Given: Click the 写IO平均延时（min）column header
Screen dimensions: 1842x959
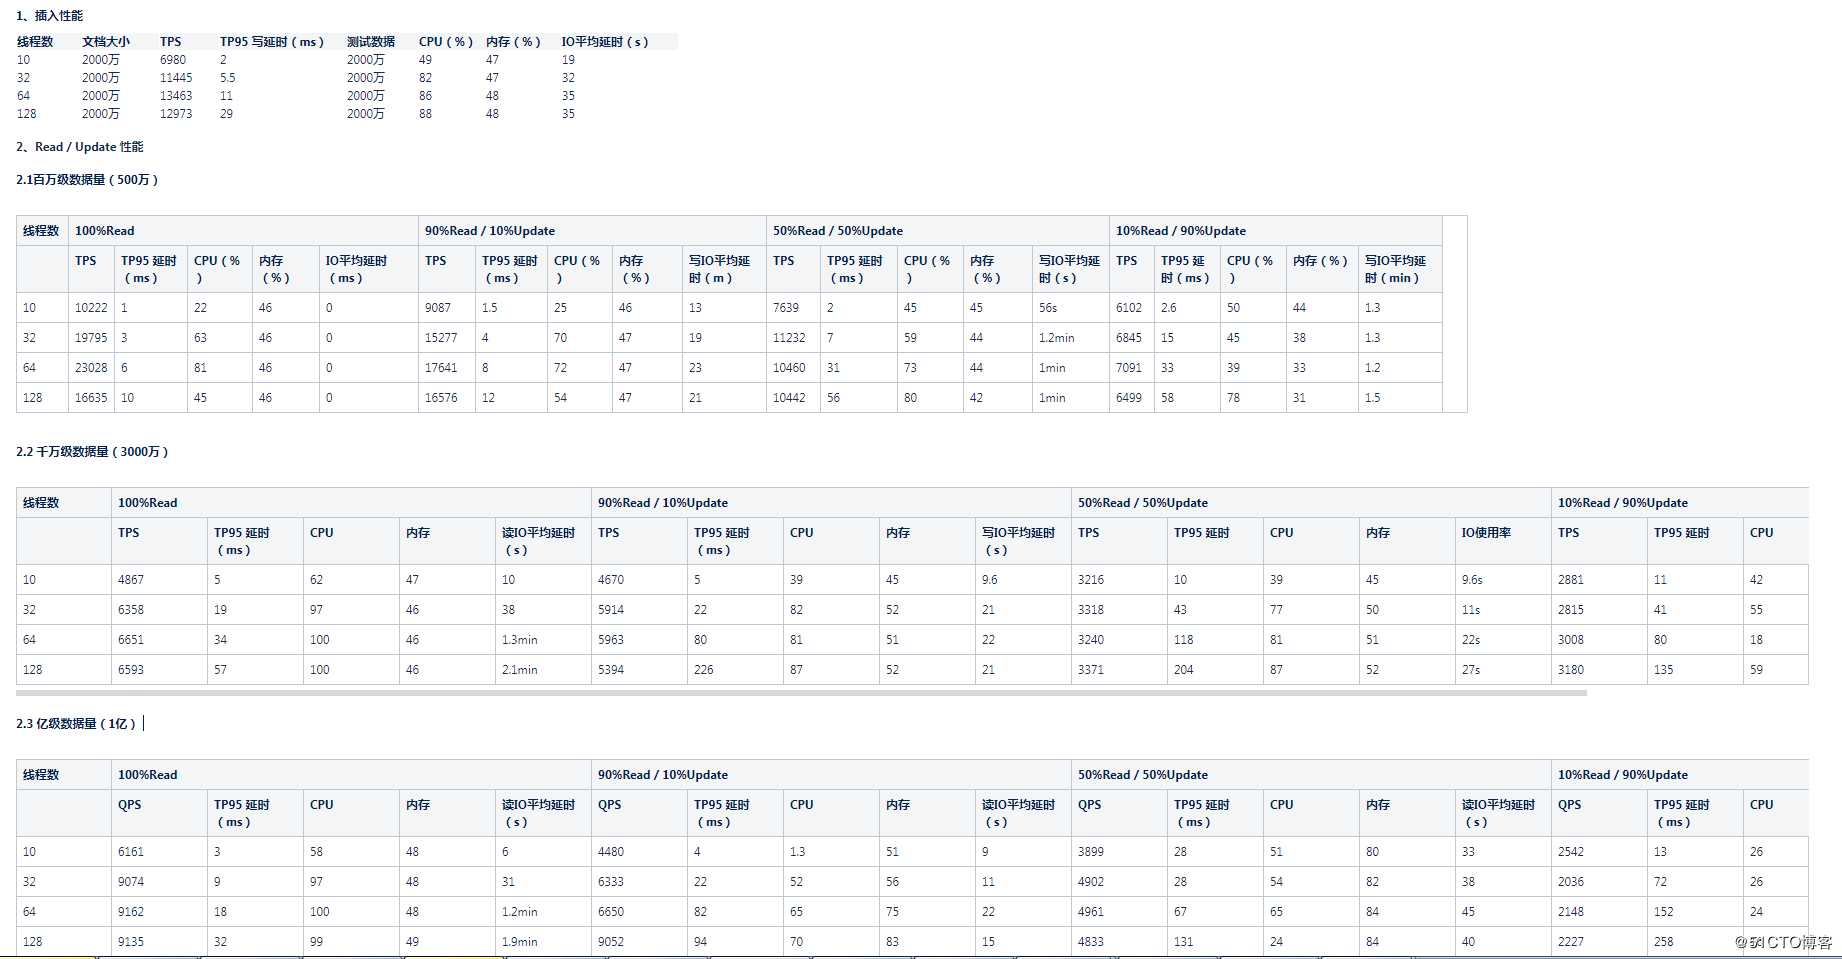Looking at the screenshot, I should 1395,269.
